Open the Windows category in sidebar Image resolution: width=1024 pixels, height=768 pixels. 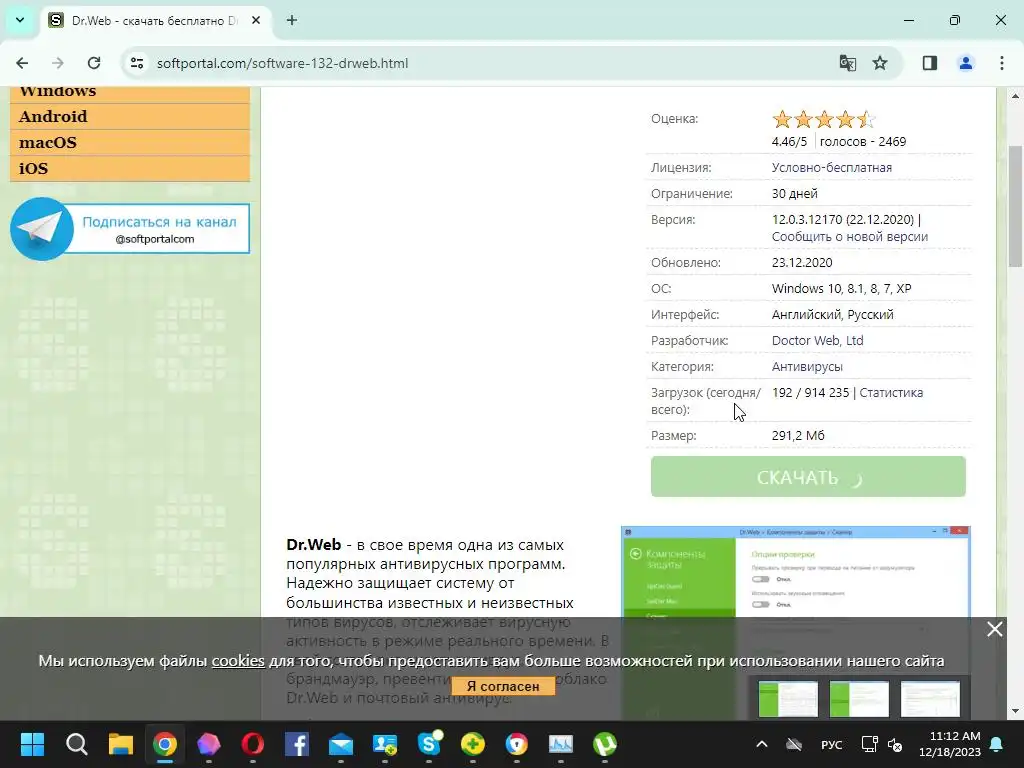click(x=130, y=95)
